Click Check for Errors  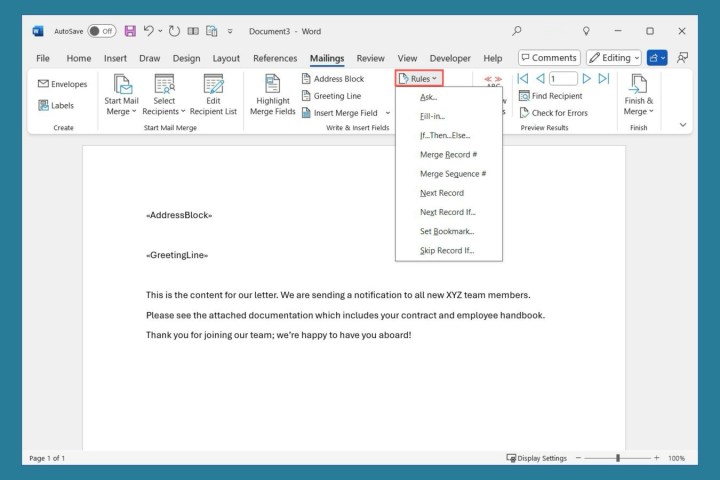pyautogui.click(x=552, y=113)
